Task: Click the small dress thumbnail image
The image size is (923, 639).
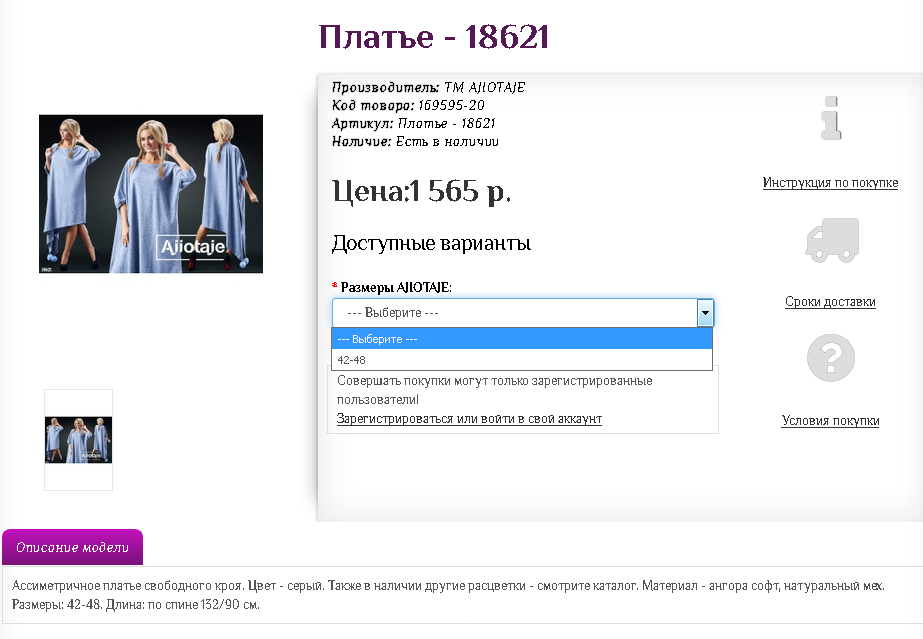Action: [78, 440]
